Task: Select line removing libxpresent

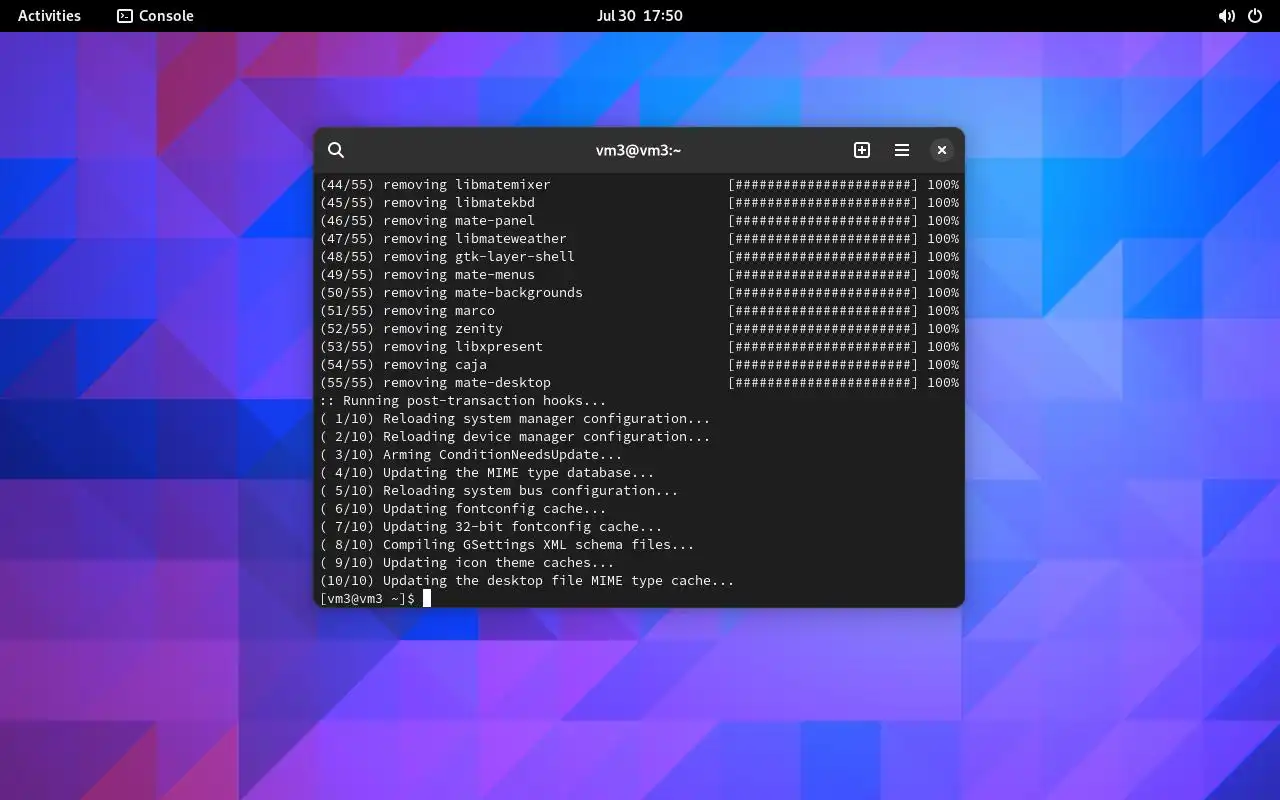Action: tap(639, 346)
